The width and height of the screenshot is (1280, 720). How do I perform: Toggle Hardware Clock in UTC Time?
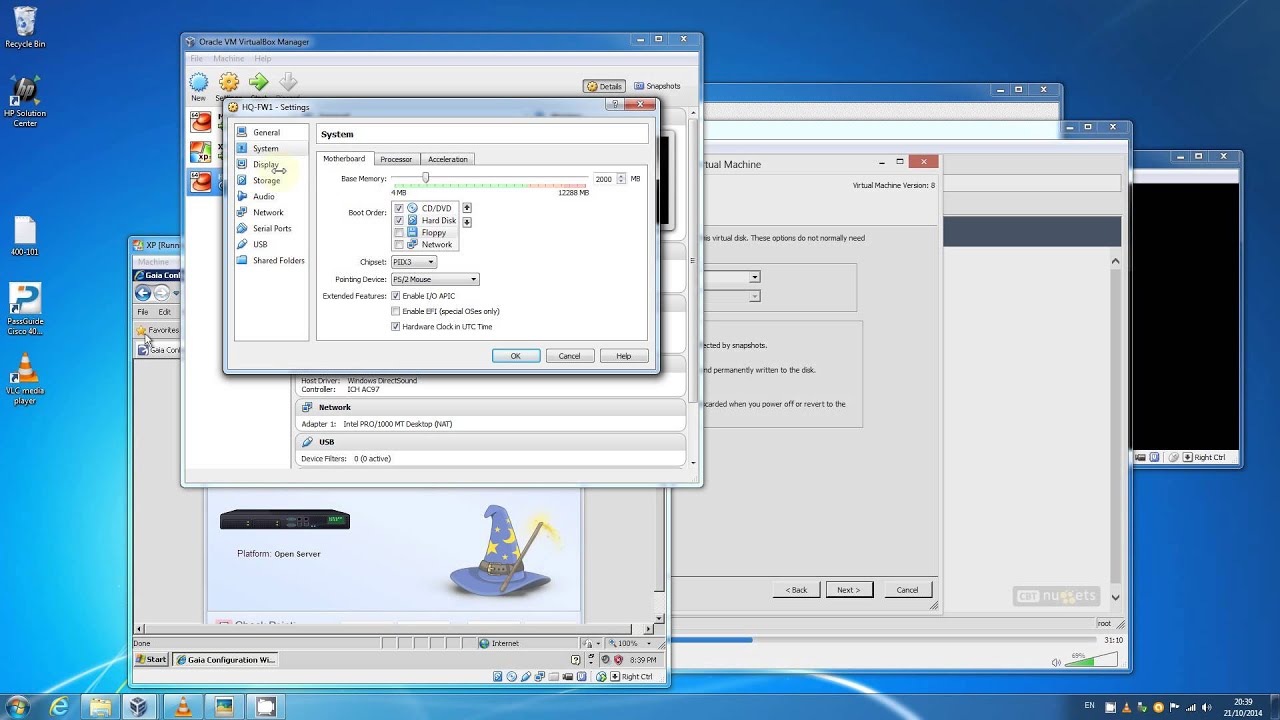pyautogui.click(x=396, y=326)
